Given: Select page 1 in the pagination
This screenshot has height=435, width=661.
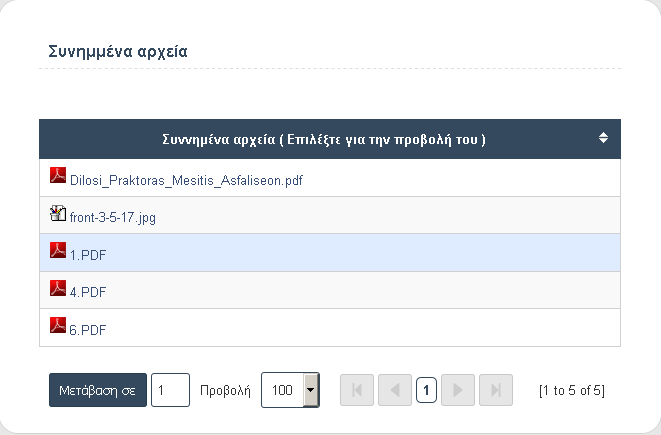Looking at the screenshot, I should [426, 390].
